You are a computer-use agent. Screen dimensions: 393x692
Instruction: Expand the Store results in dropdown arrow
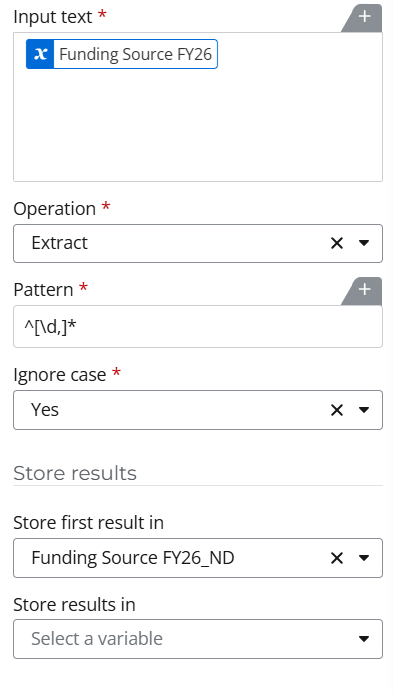click(364, 639)
